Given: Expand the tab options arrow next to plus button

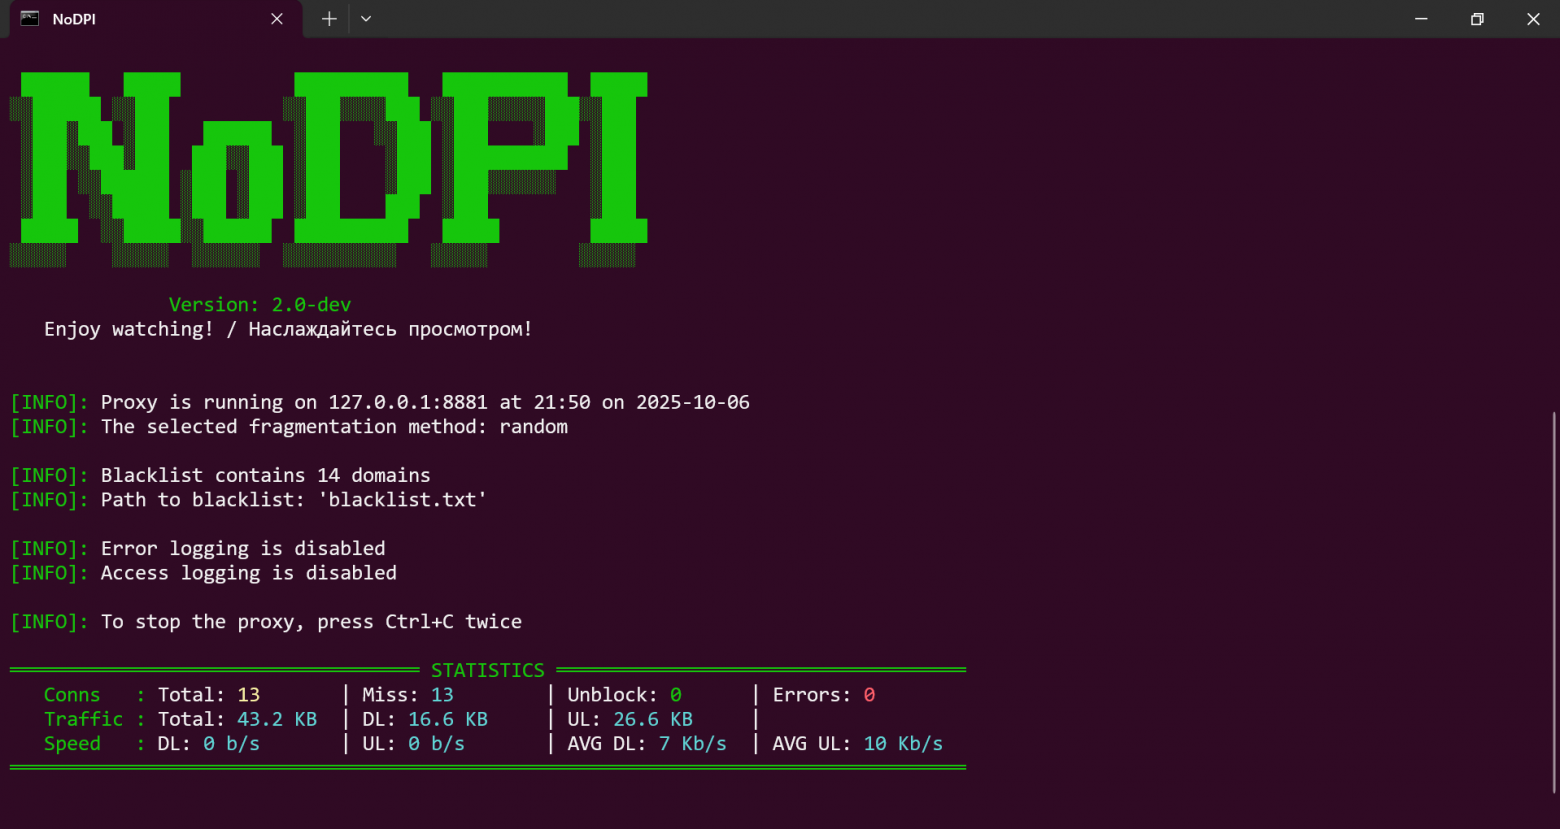Looking at the screenshot, I should pos(365,18).
